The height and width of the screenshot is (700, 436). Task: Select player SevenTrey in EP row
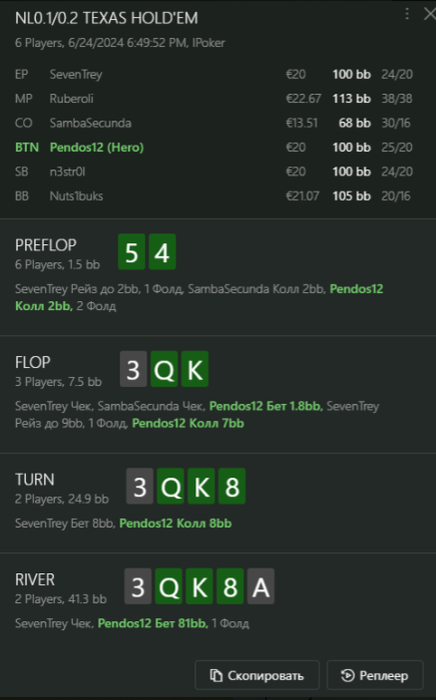tap(76, 74)
